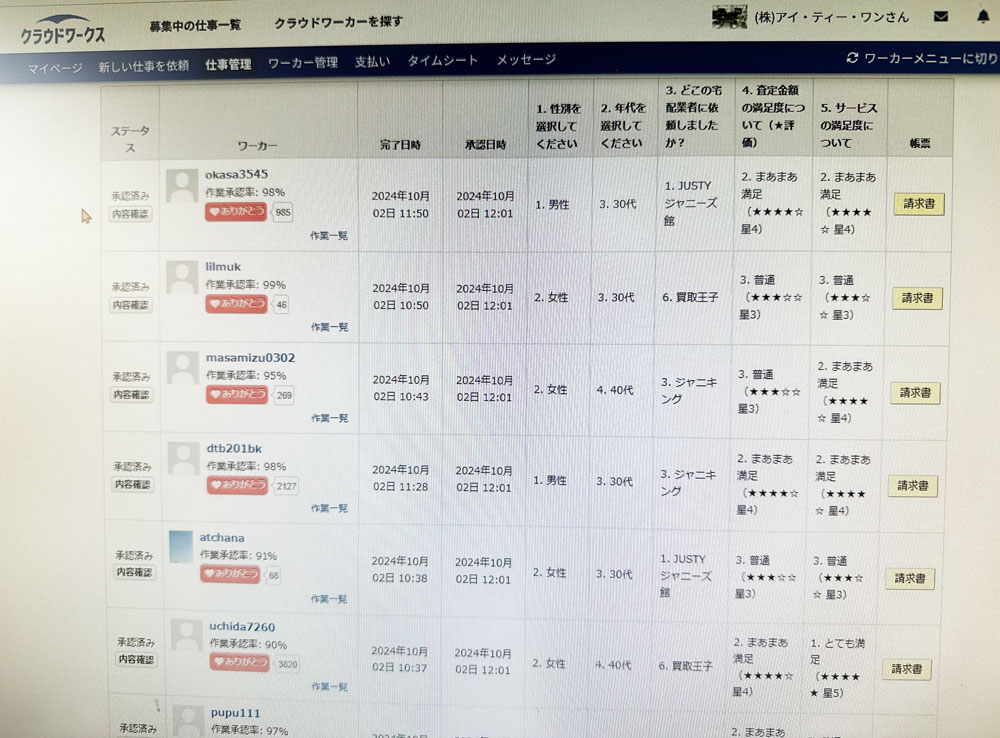Click the refresh icon beside ワーカーメニューに切り

pyautogui.click(x=852, y=57)
